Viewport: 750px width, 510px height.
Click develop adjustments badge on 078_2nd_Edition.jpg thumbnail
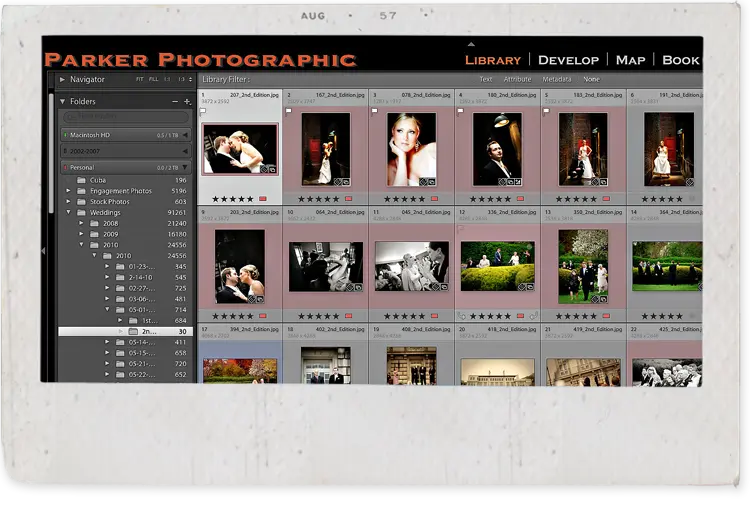(x=423, y=182)
